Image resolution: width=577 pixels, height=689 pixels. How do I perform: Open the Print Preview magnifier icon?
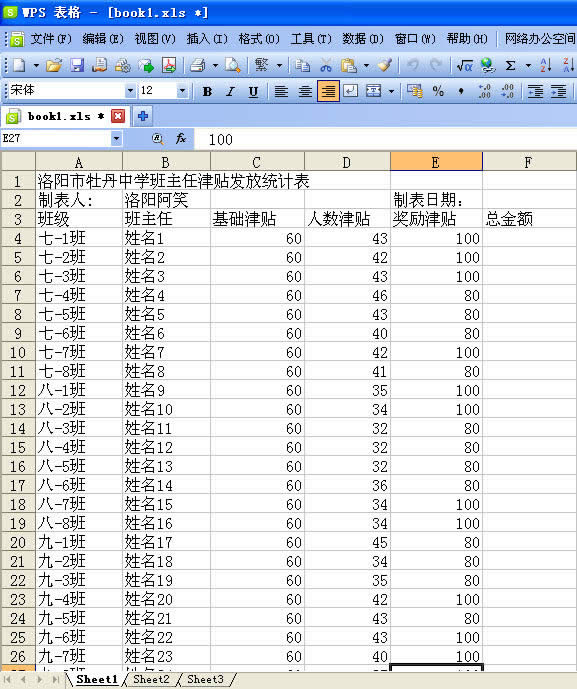pyautogui.click(x=232, y=65)
